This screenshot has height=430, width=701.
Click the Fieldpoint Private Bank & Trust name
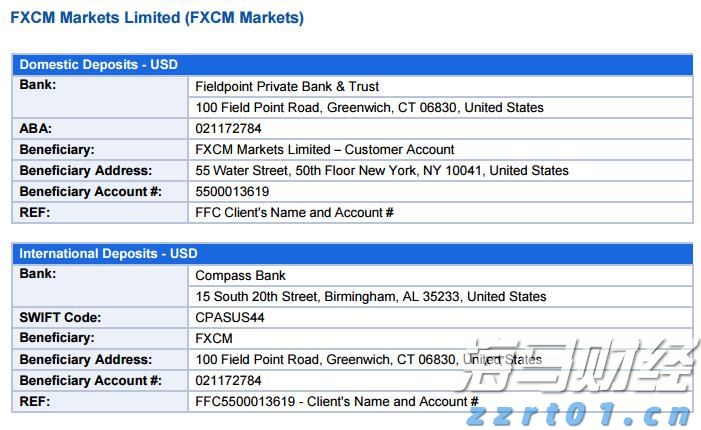287,87
